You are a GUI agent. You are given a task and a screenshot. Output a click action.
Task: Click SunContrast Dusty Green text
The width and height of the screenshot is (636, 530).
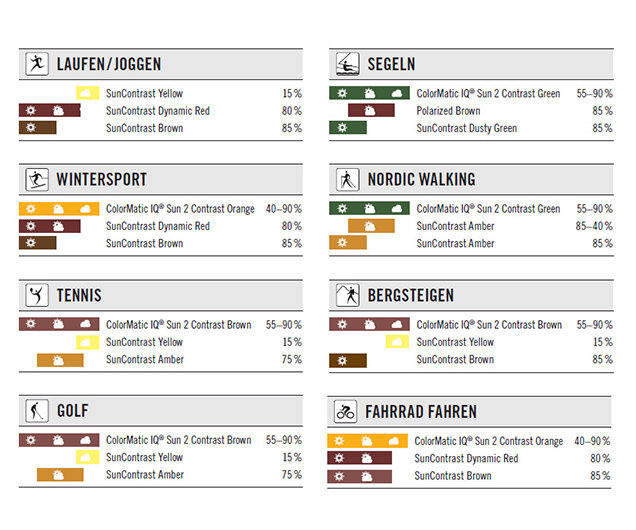click(466, 129)
